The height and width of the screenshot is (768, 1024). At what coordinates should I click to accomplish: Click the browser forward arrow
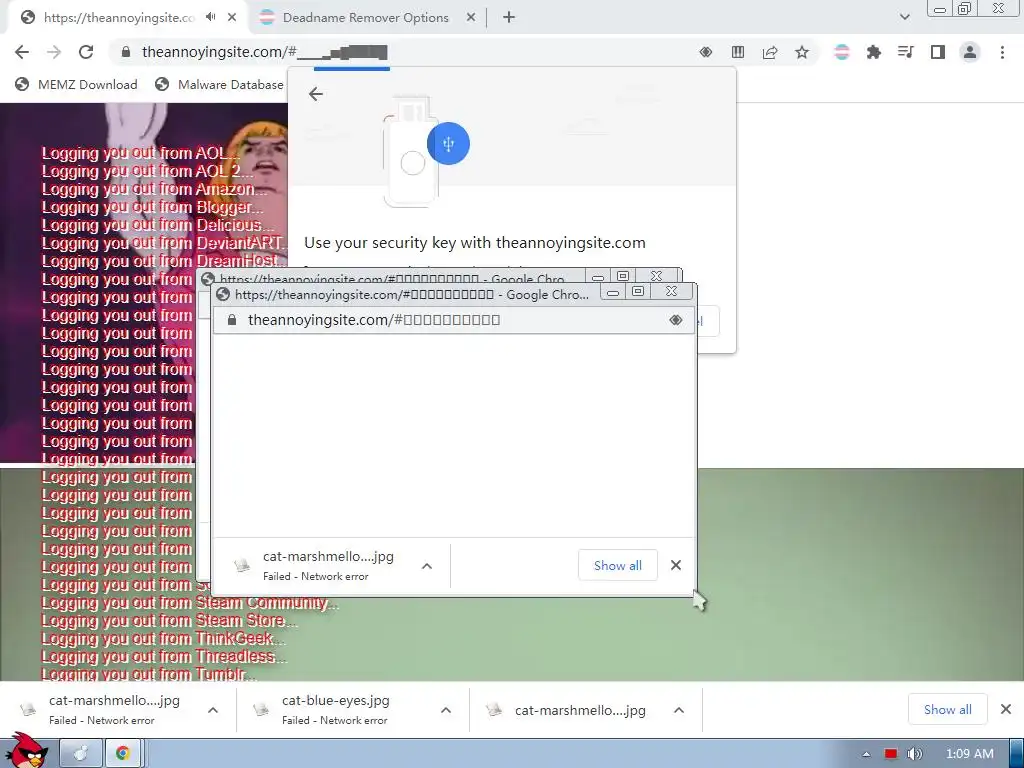(x=54, y=52)
